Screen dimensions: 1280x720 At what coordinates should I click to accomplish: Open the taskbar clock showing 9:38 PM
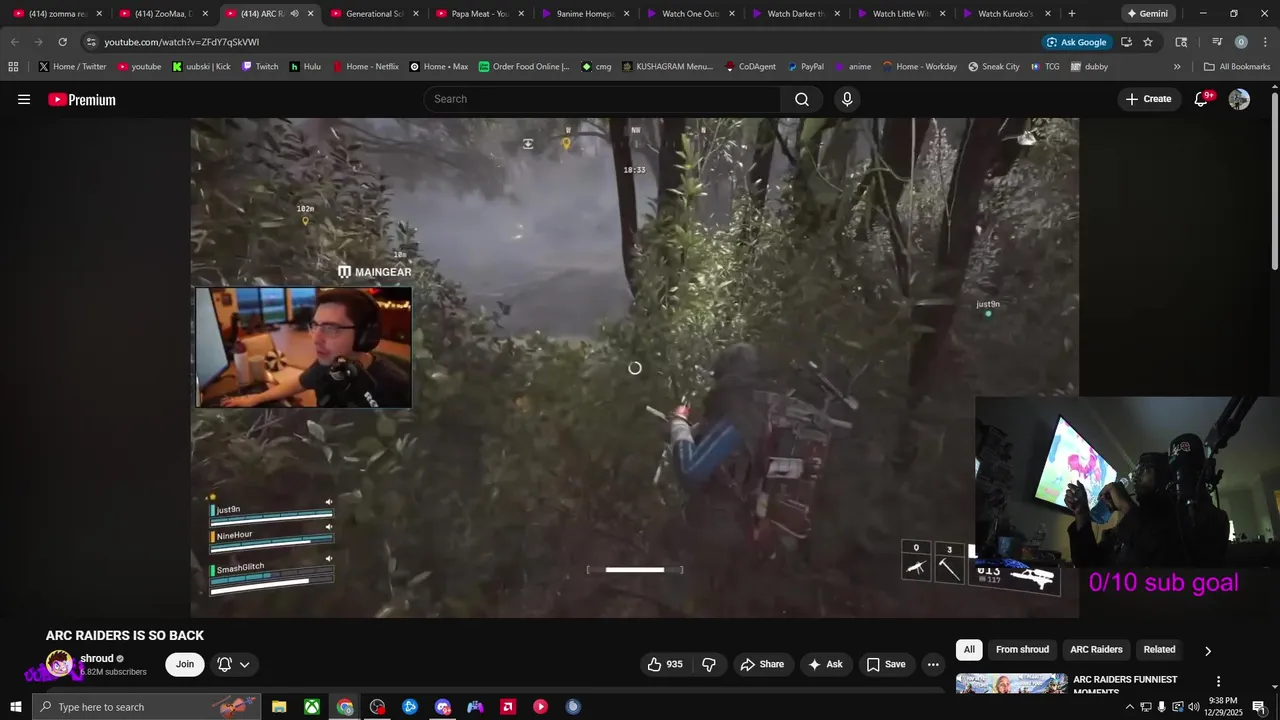(1222, 707)
